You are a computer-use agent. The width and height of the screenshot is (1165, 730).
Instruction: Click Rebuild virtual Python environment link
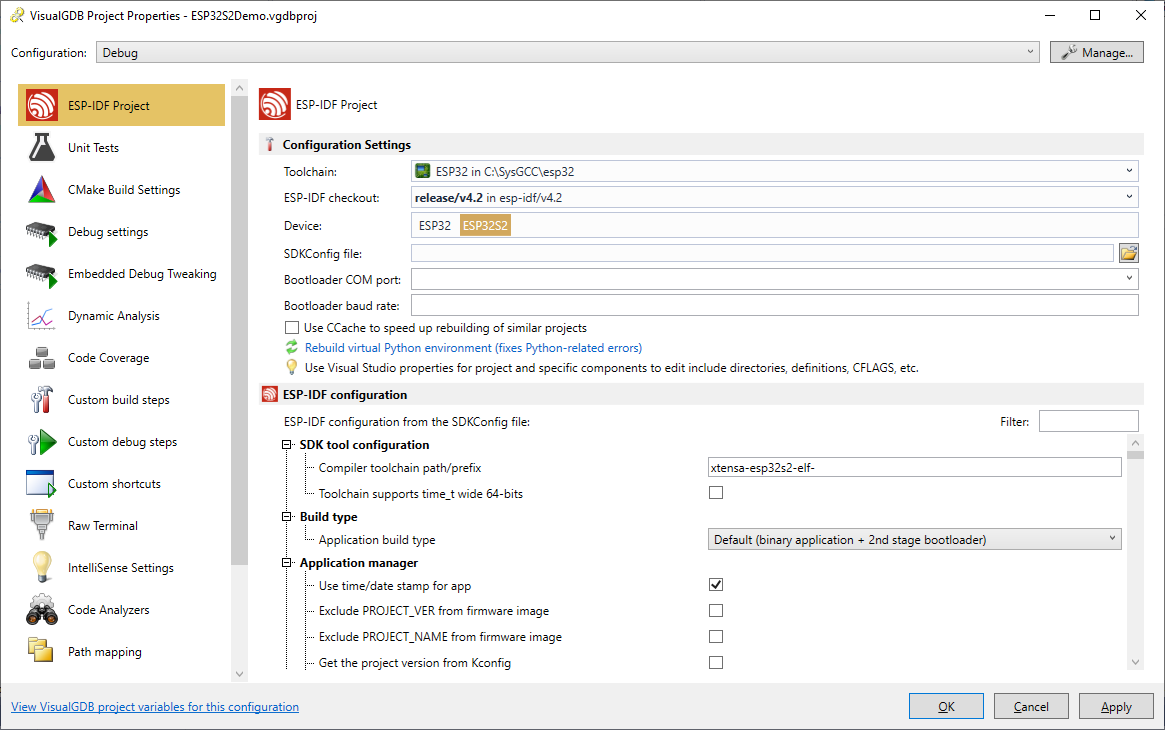(x=473, y=348)
